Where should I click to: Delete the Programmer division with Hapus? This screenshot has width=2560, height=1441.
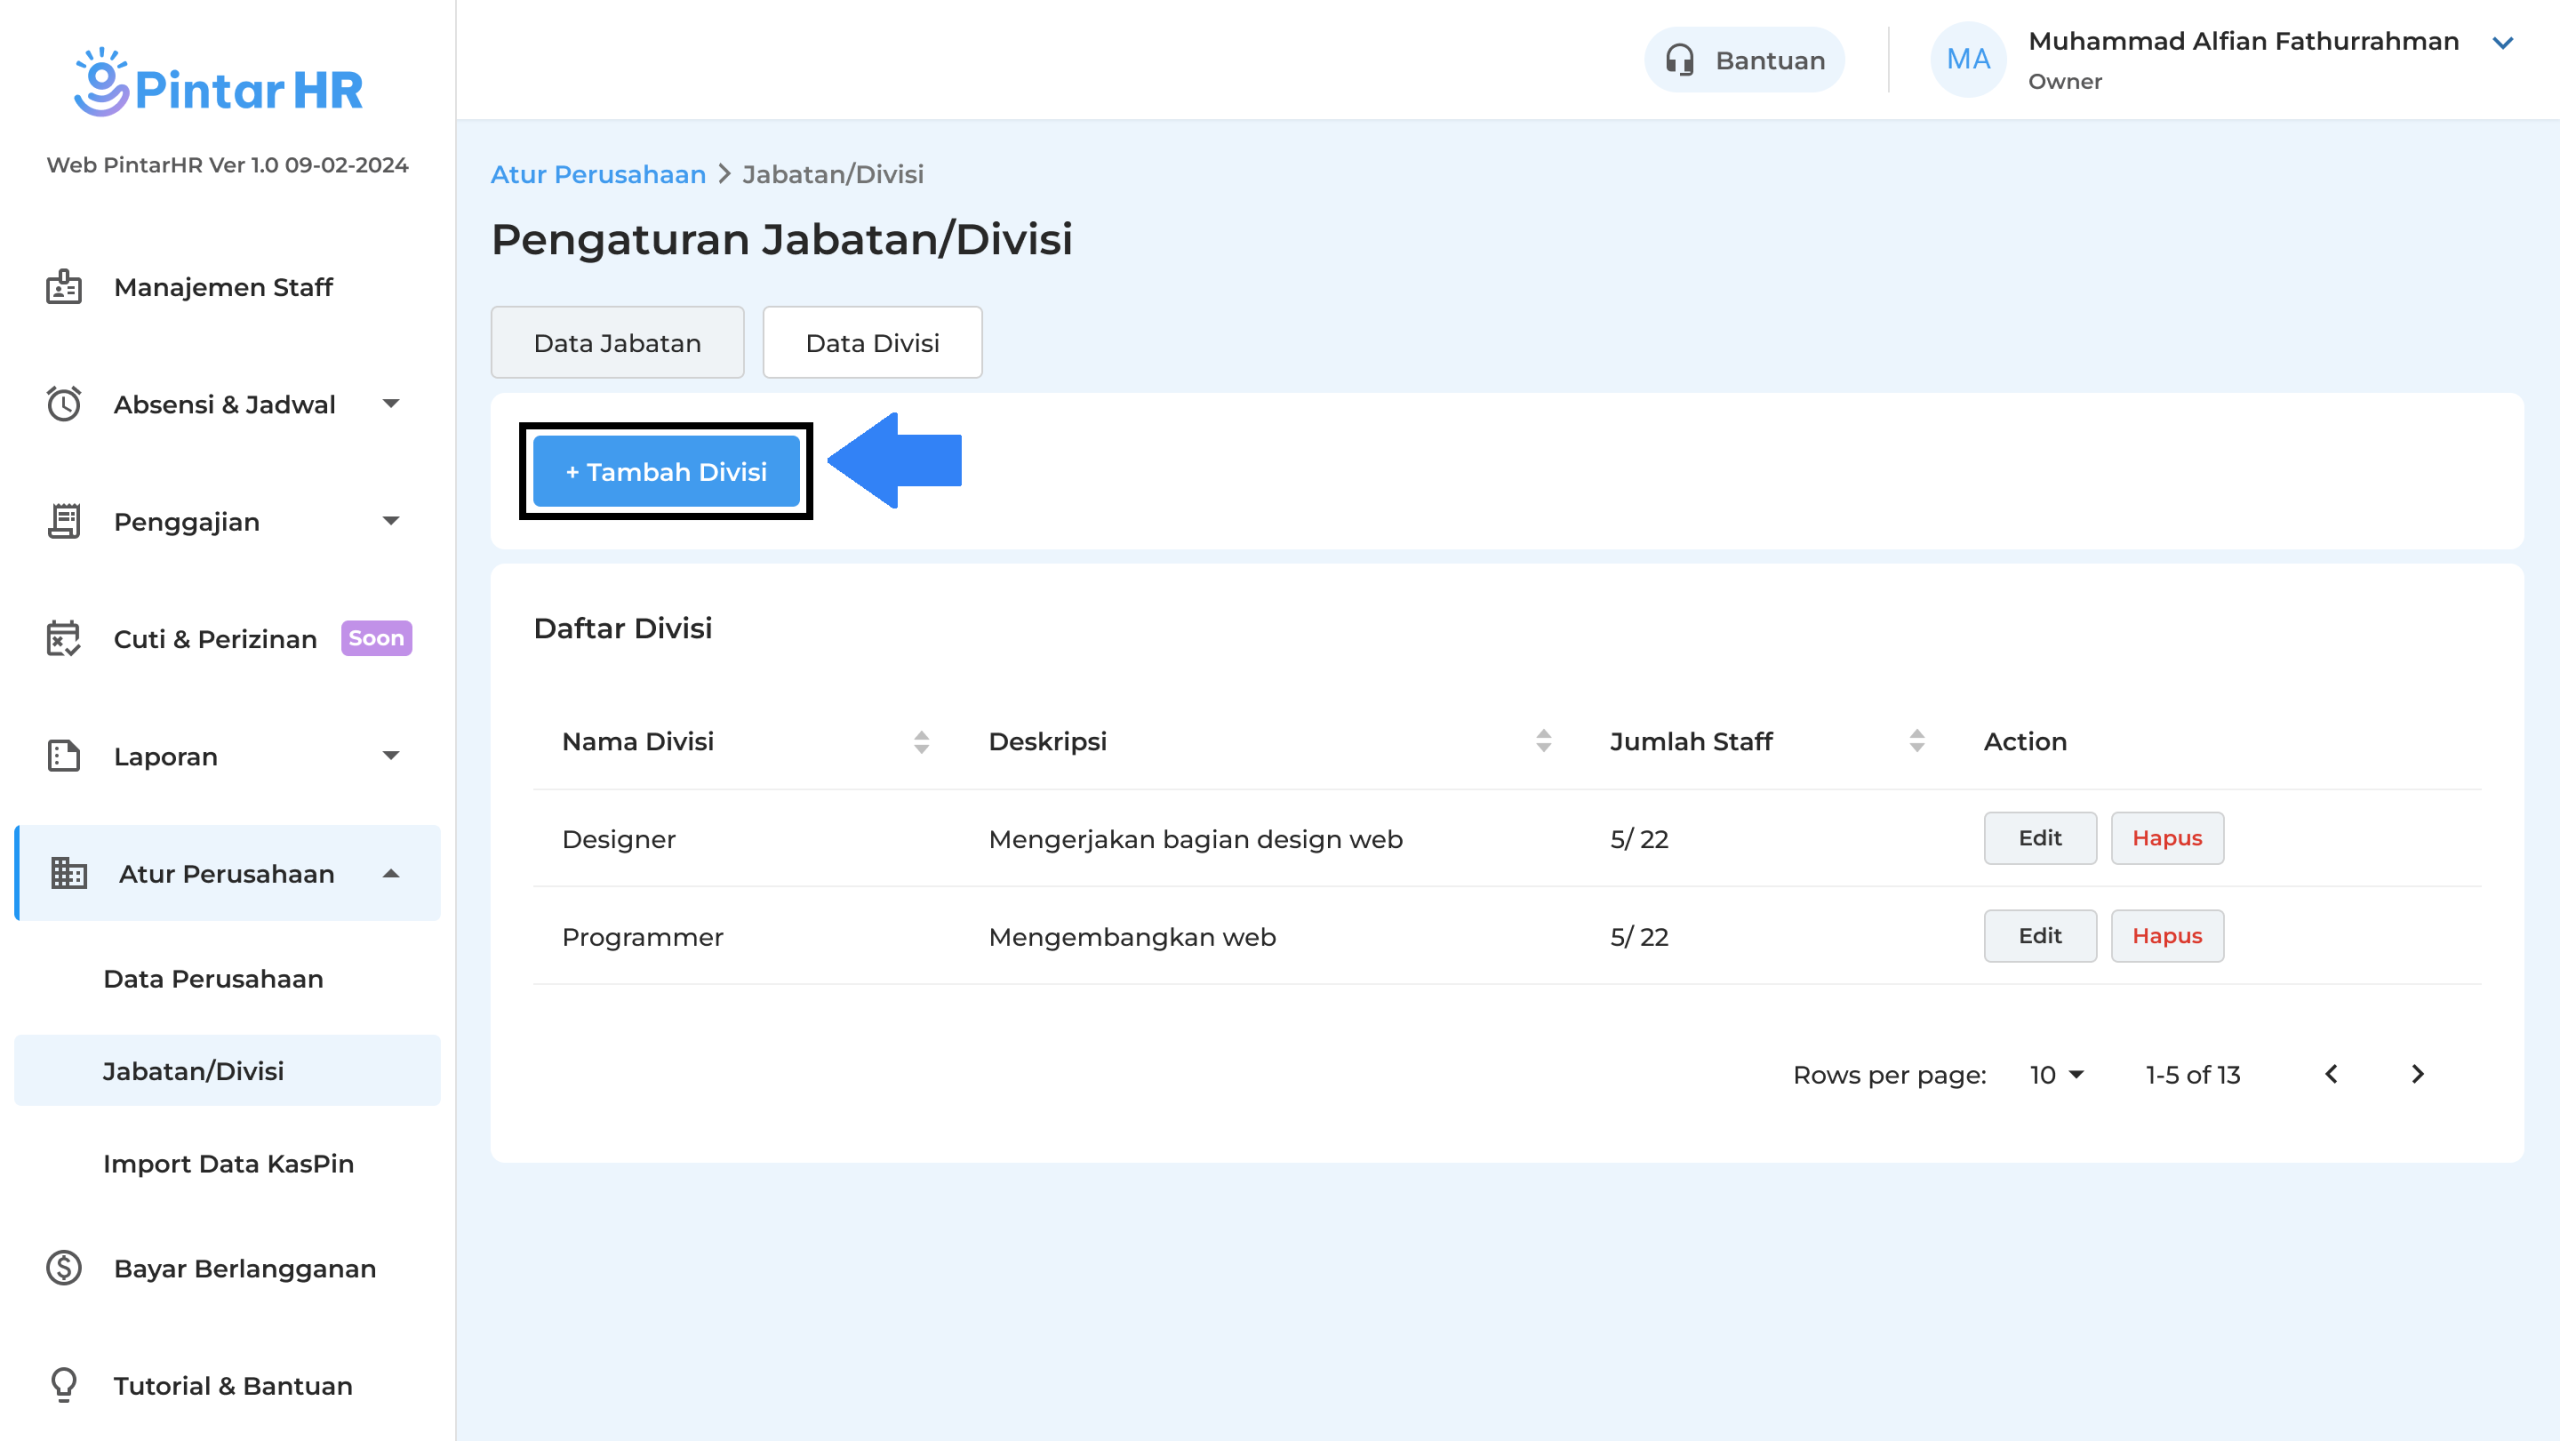[x=2167, y=936]
